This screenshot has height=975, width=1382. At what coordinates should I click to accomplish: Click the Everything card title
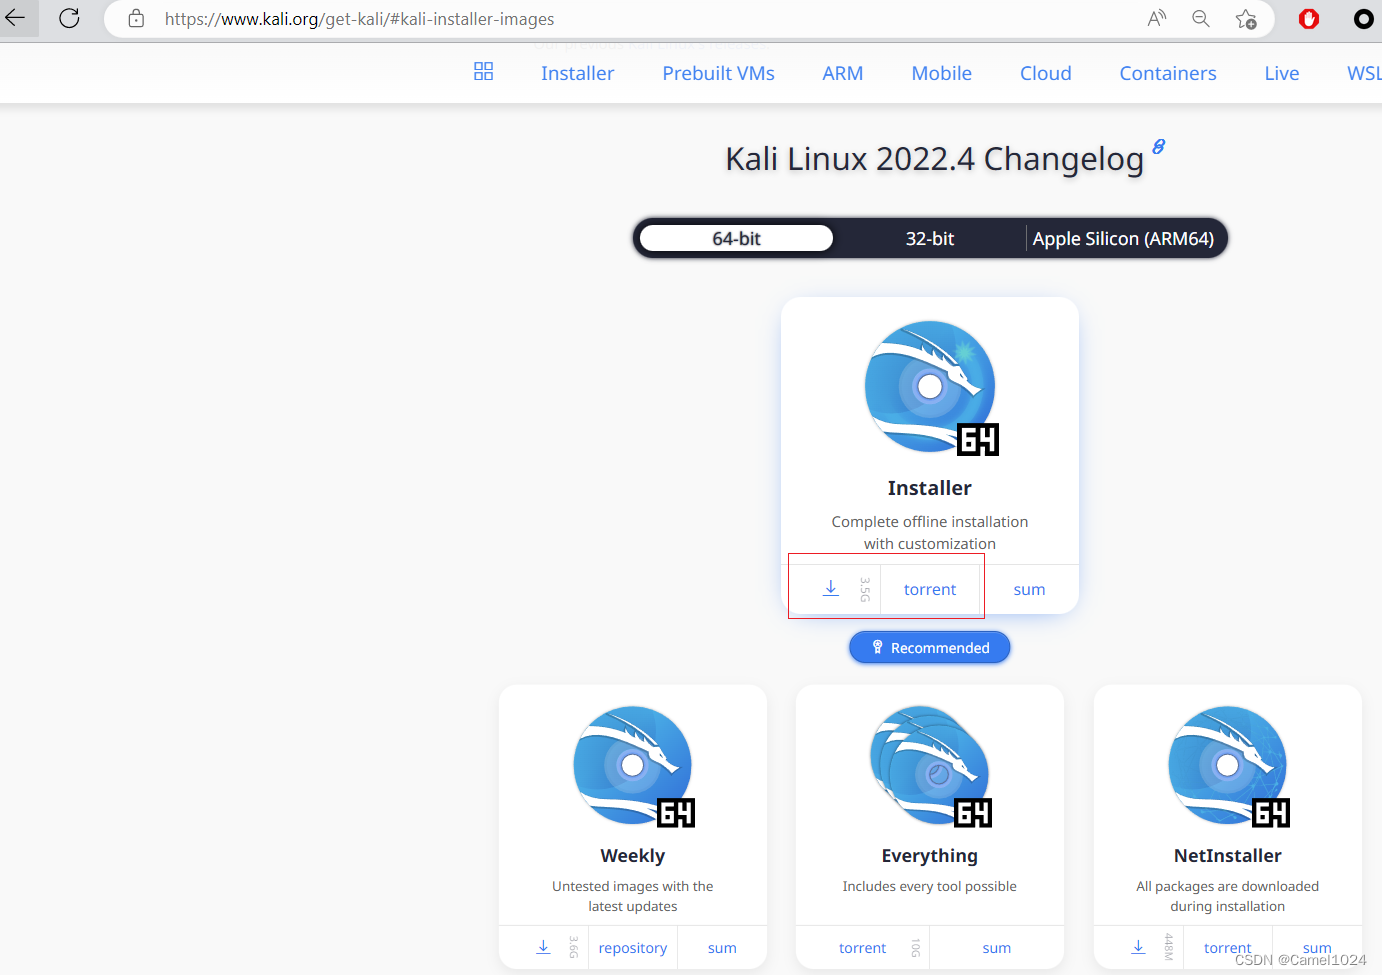930,855
